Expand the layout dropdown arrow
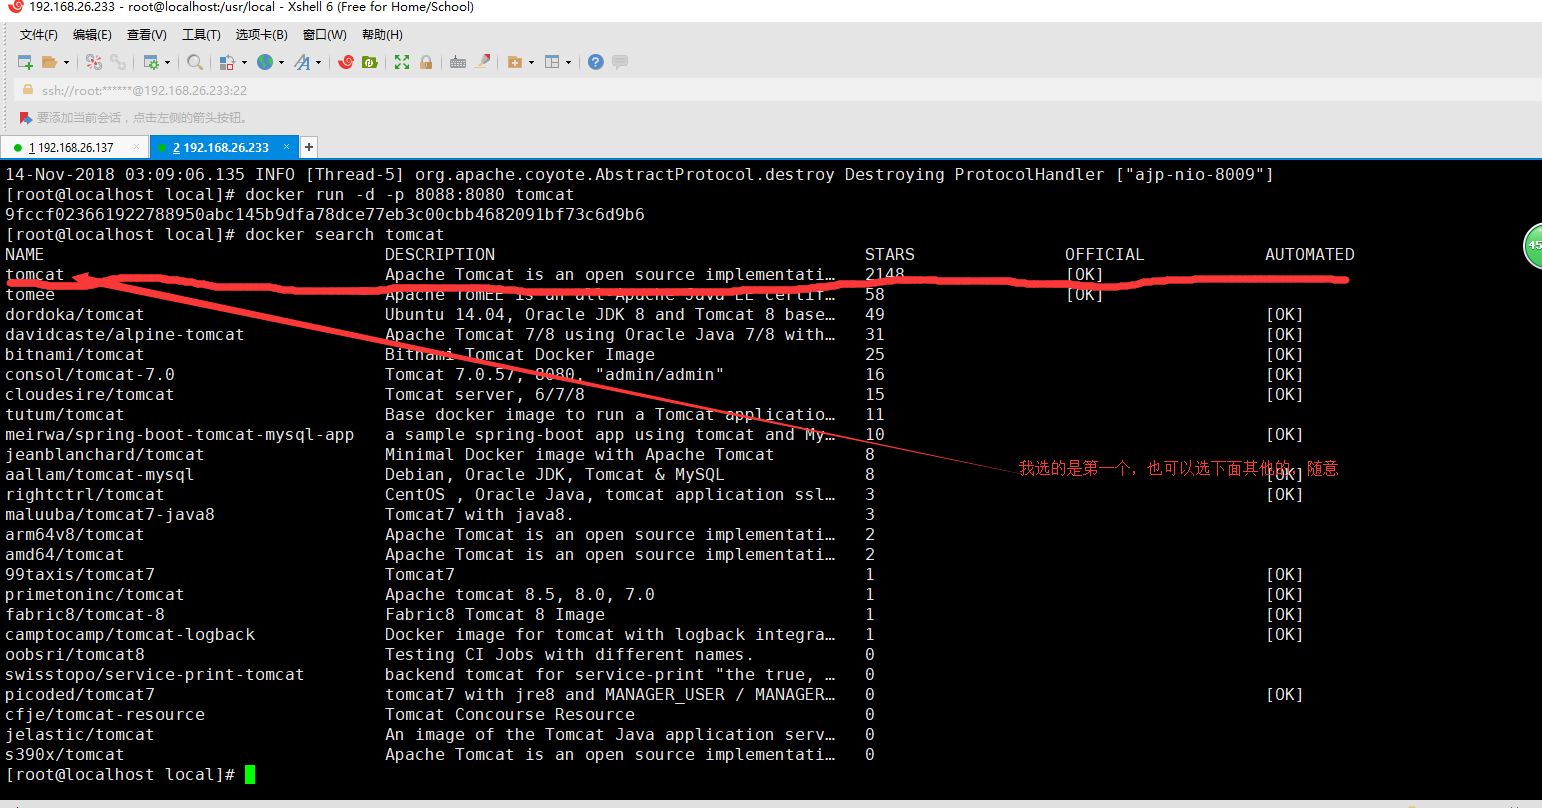 point(569,62)
